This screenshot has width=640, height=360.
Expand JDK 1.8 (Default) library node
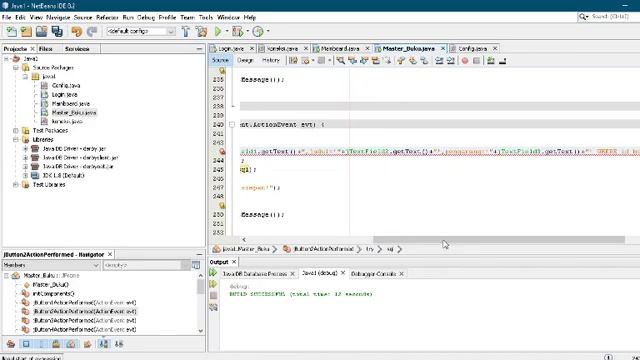tap(25, 176)
